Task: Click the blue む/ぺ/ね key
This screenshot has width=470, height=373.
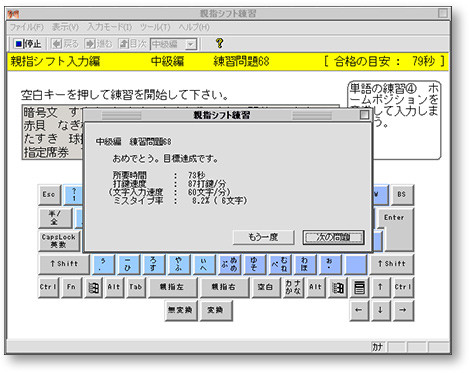Action: click(280, 264)
